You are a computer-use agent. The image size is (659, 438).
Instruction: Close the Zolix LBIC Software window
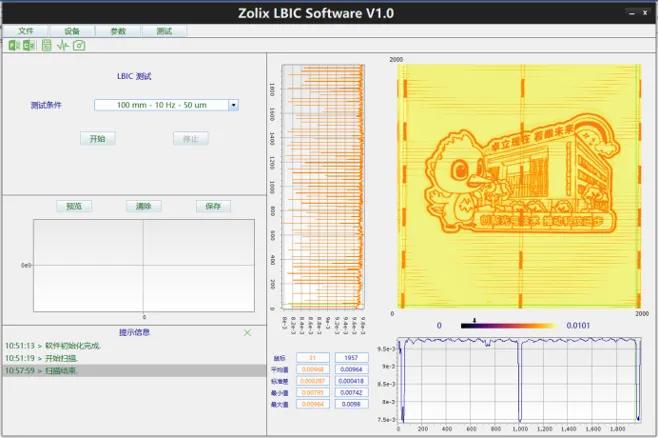pyautogui.click(x=646, y=12)
